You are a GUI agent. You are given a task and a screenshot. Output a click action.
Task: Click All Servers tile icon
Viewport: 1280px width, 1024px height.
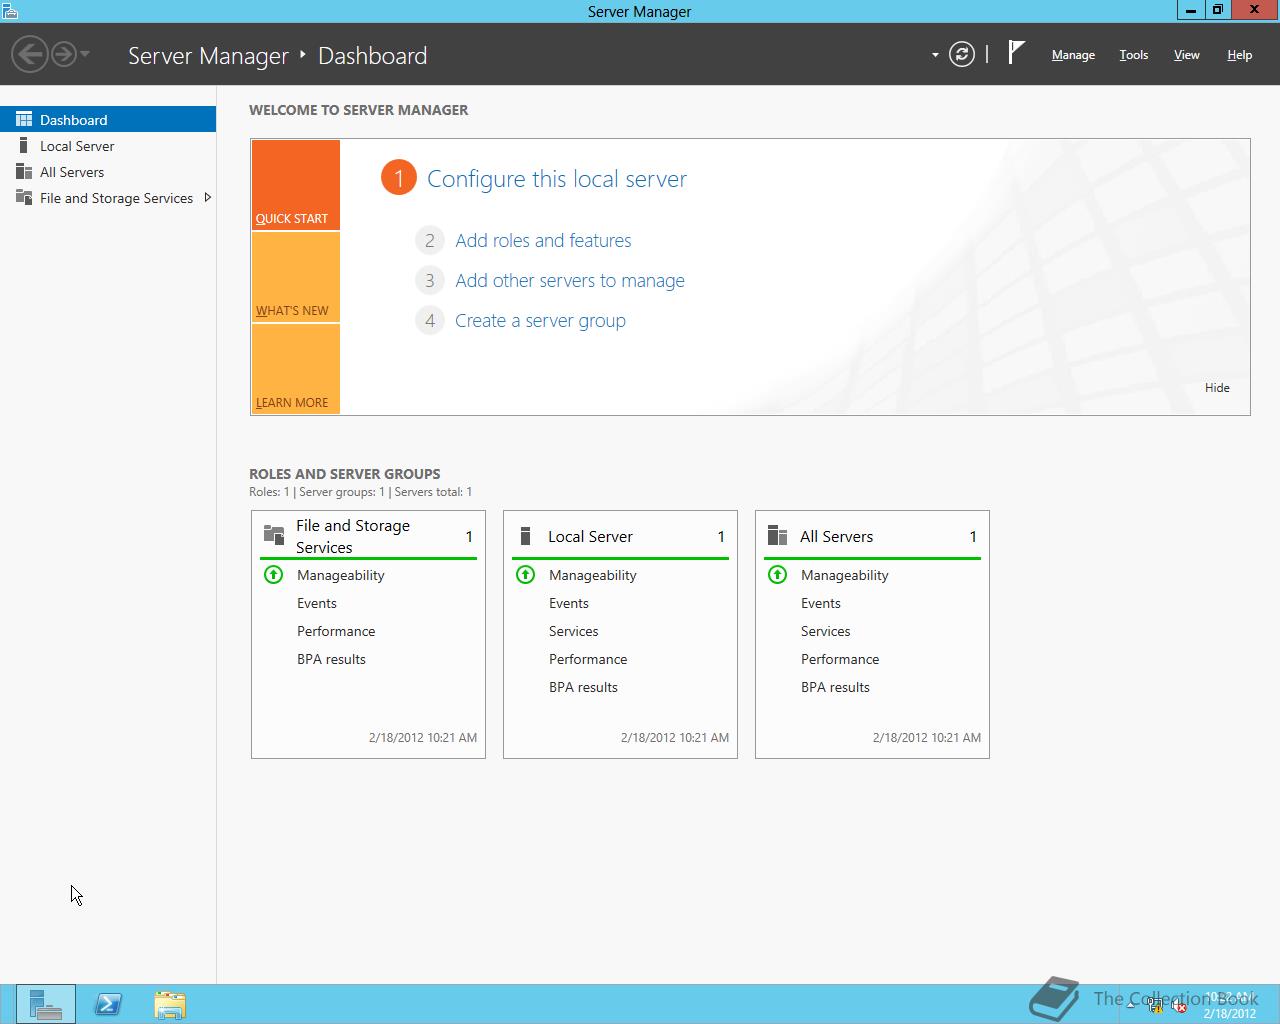[777, 536]
